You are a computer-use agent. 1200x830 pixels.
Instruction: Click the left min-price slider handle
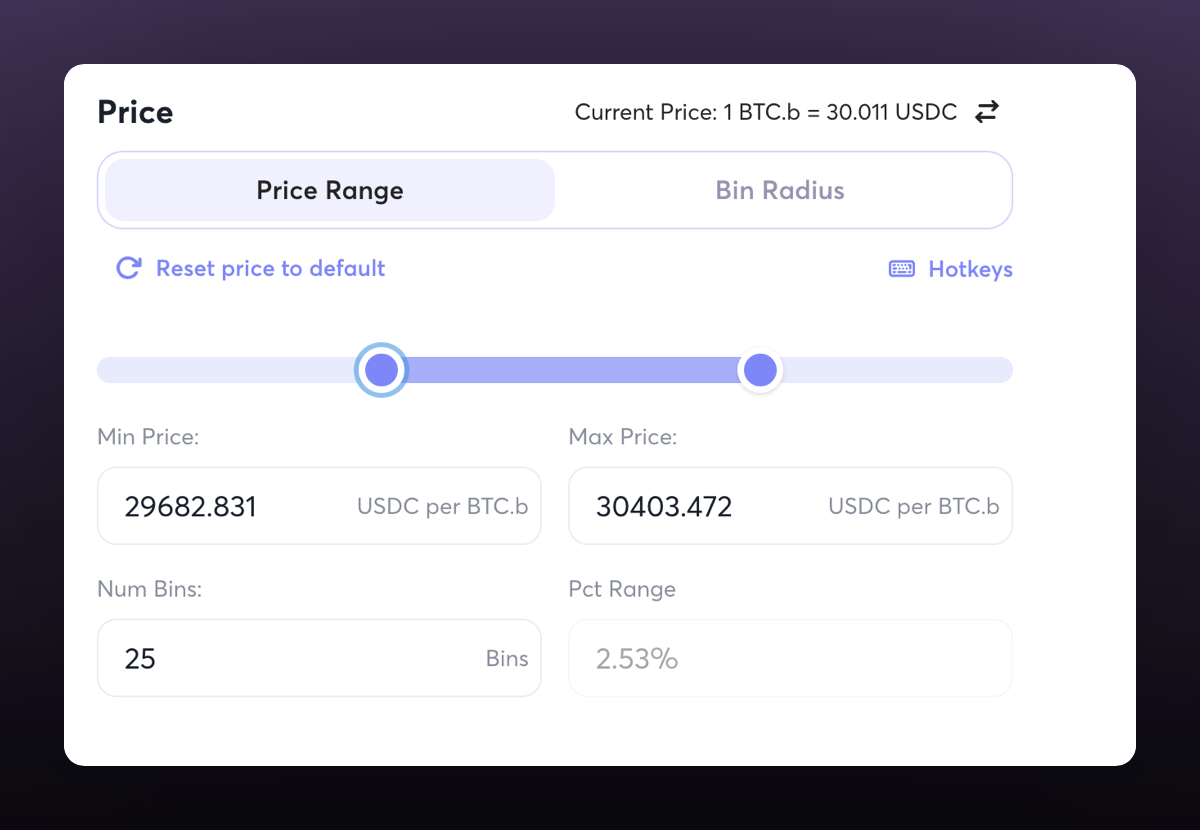pyautogui.click(x=381, y=370)
